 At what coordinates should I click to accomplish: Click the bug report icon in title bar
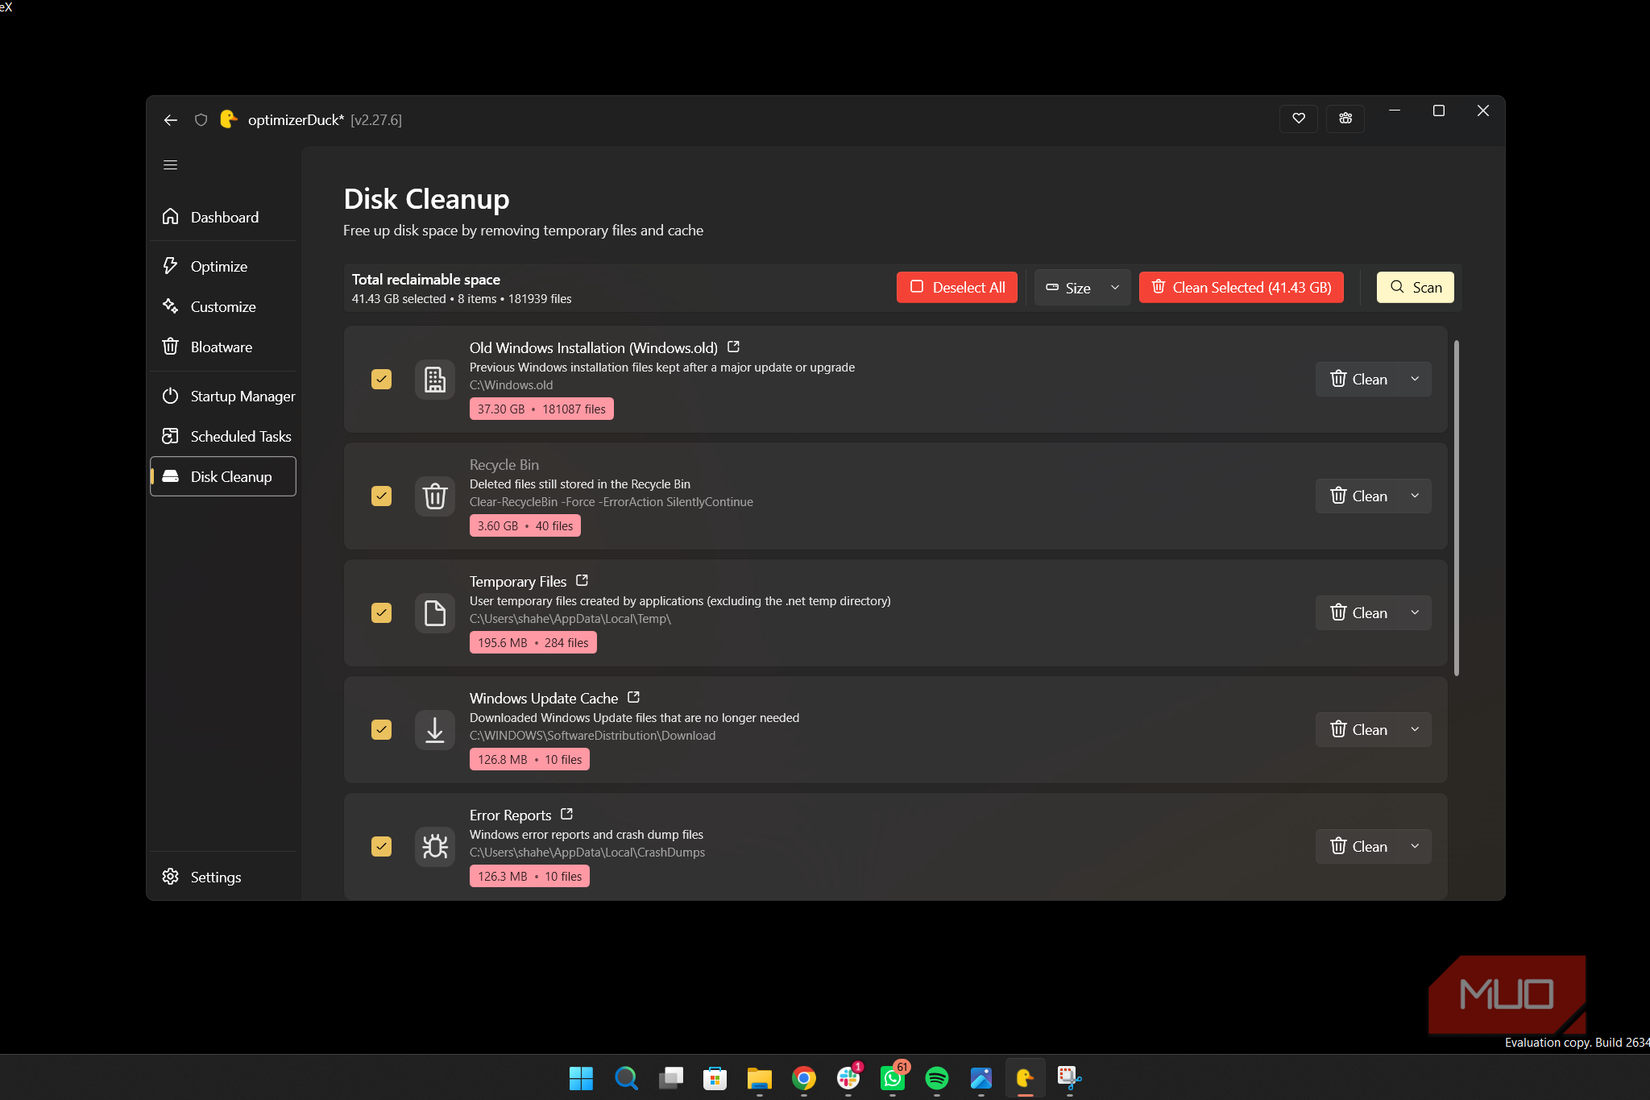point(1345,118)
